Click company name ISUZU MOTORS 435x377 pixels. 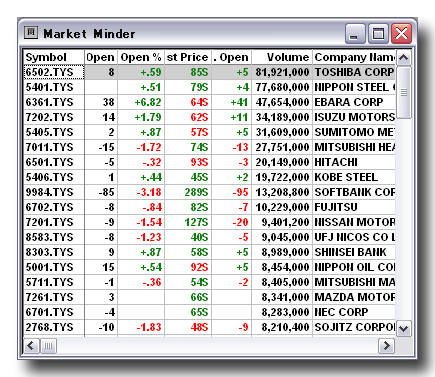tap(355, 117)
